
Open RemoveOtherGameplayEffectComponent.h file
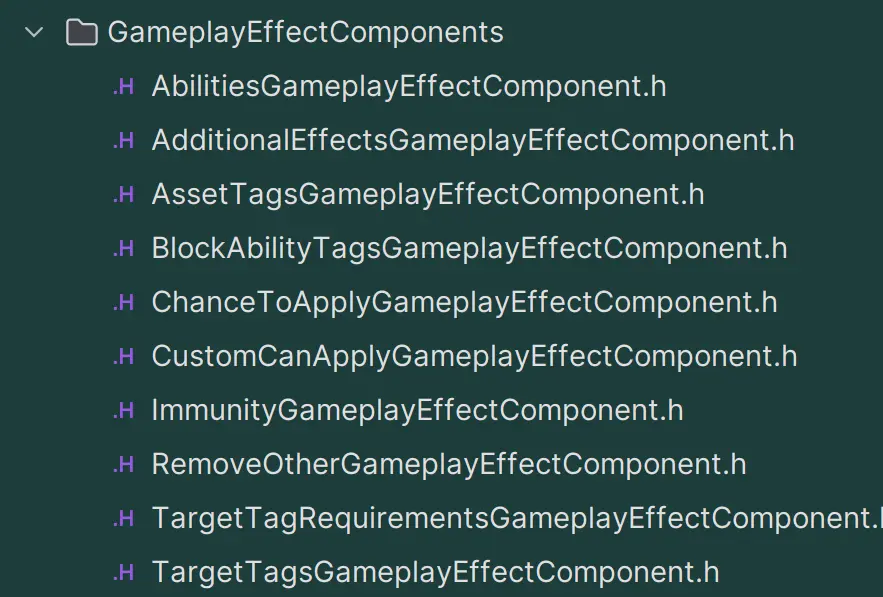(x=448, y=465)
